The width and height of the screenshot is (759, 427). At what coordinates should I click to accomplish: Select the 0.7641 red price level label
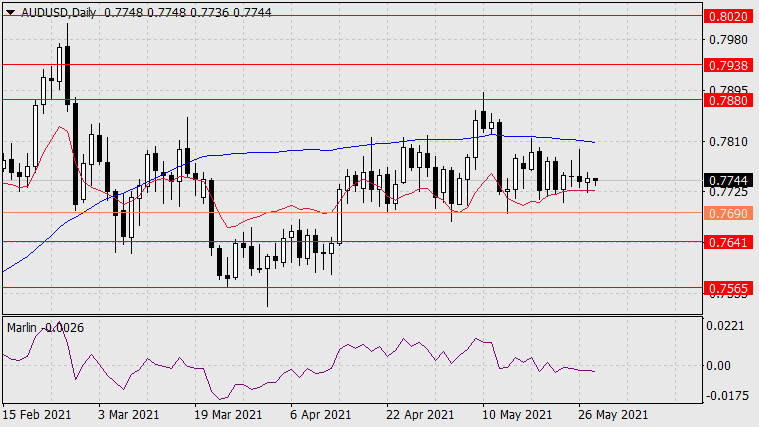click(x=729, y=242)
